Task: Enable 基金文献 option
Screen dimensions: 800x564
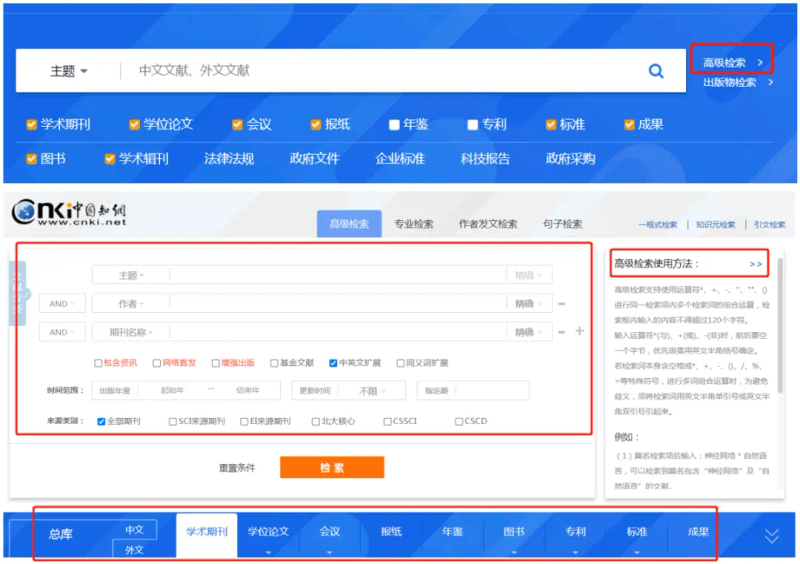Action: point(274,363)
